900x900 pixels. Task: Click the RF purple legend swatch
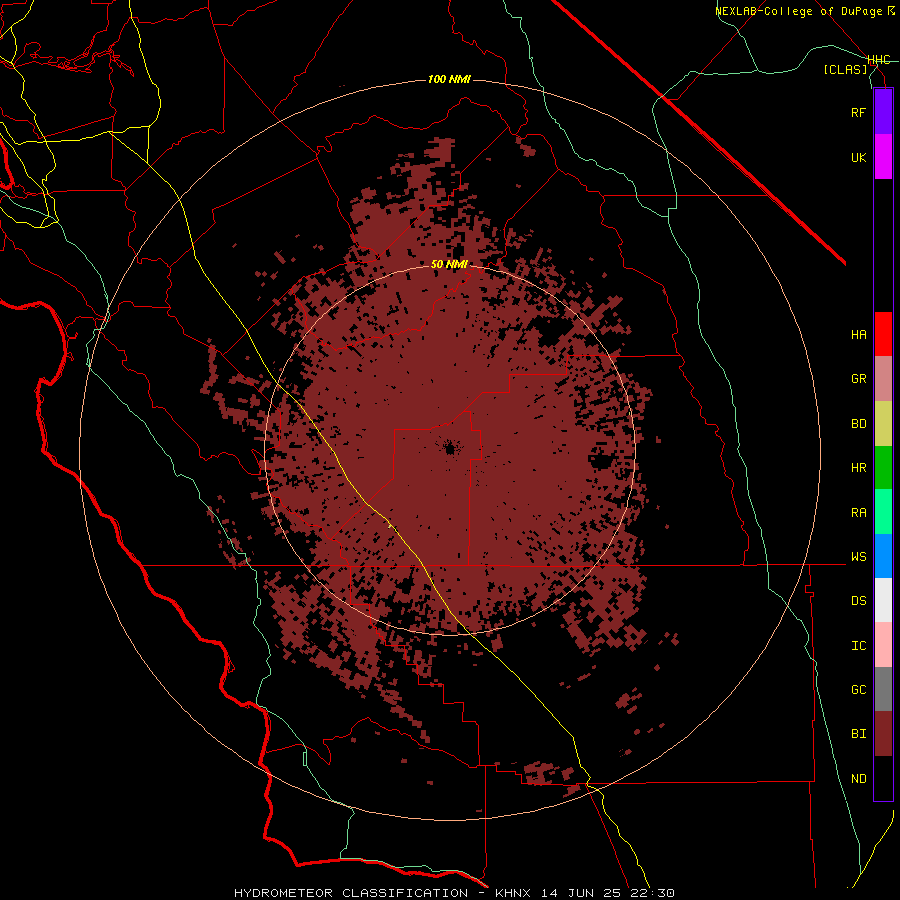click(x=883, y=112)
